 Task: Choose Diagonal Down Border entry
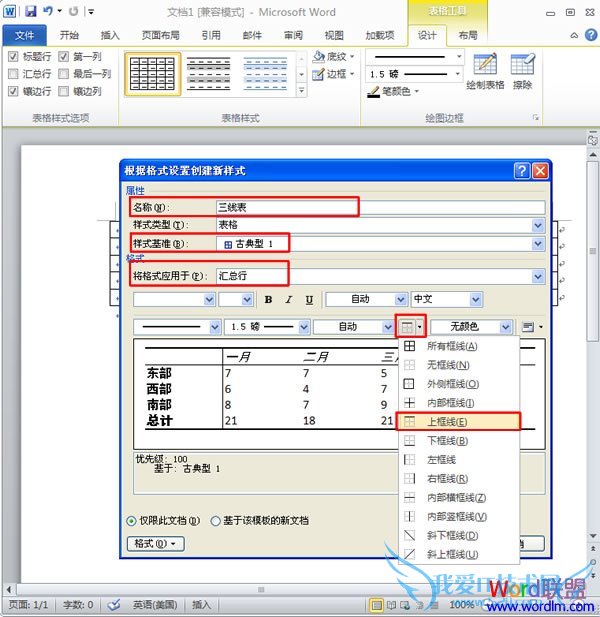pyautogui.click(x=459, y=536)
